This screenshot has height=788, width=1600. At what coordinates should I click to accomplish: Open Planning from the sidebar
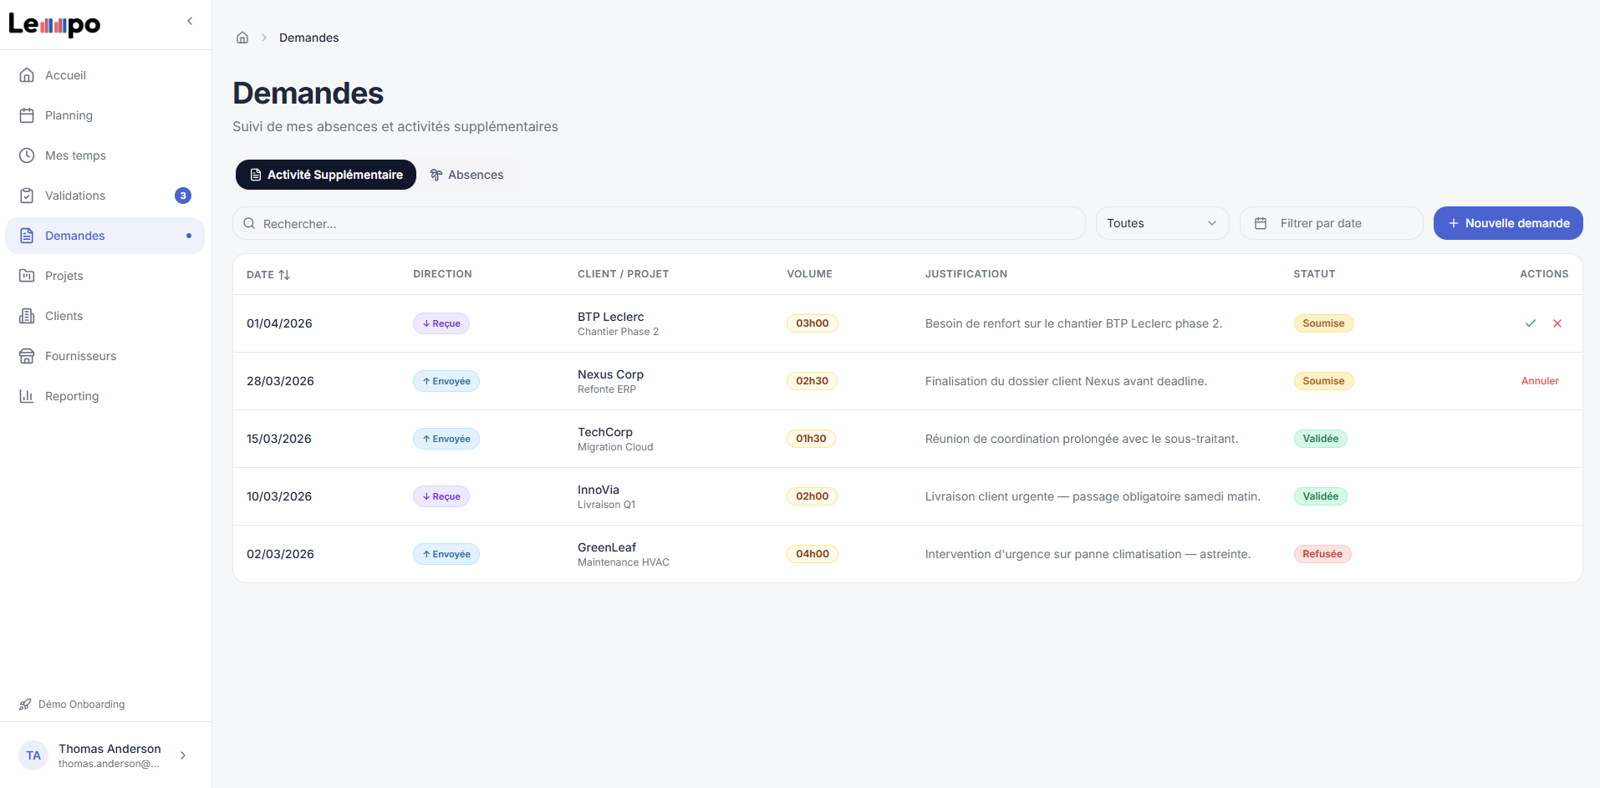point(105,115)
